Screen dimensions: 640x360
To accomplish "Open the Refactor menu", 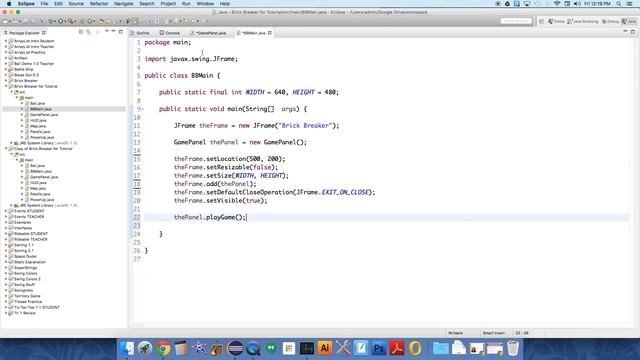I will point(99,4).
